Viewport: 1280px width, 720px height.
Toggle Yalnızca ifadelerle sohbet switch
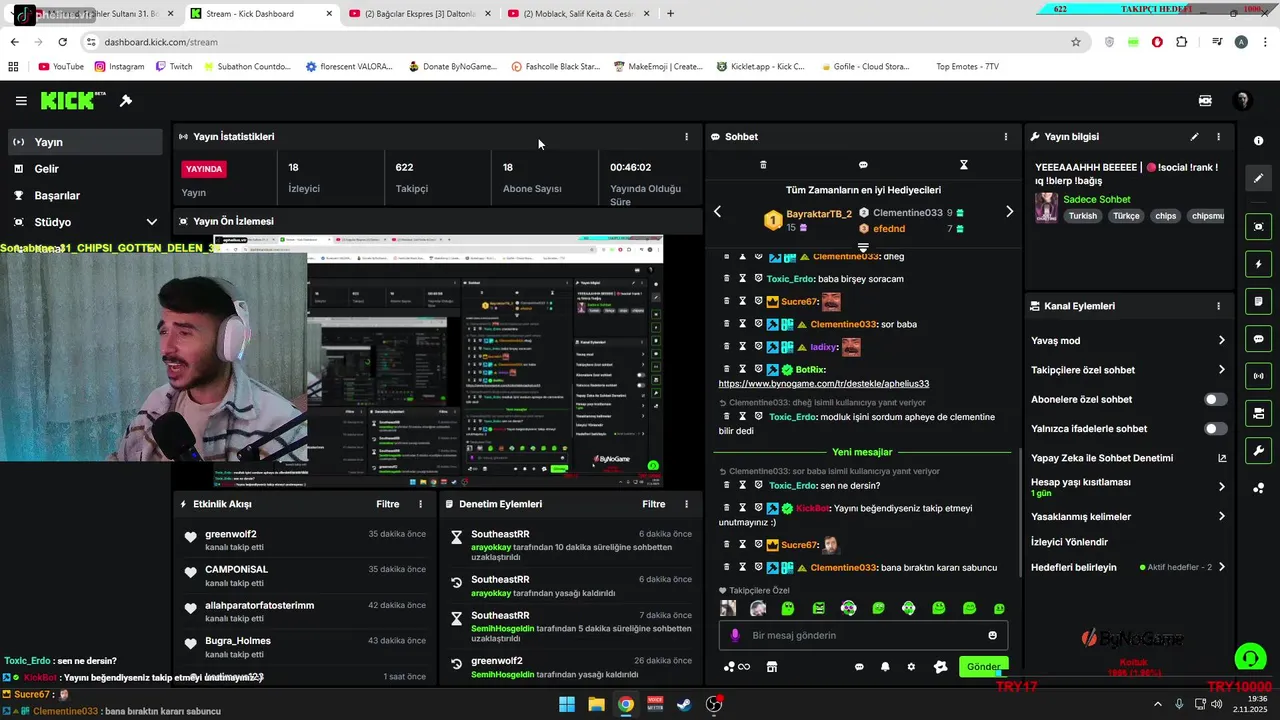pyautogui.click(x=1215, y=429)
